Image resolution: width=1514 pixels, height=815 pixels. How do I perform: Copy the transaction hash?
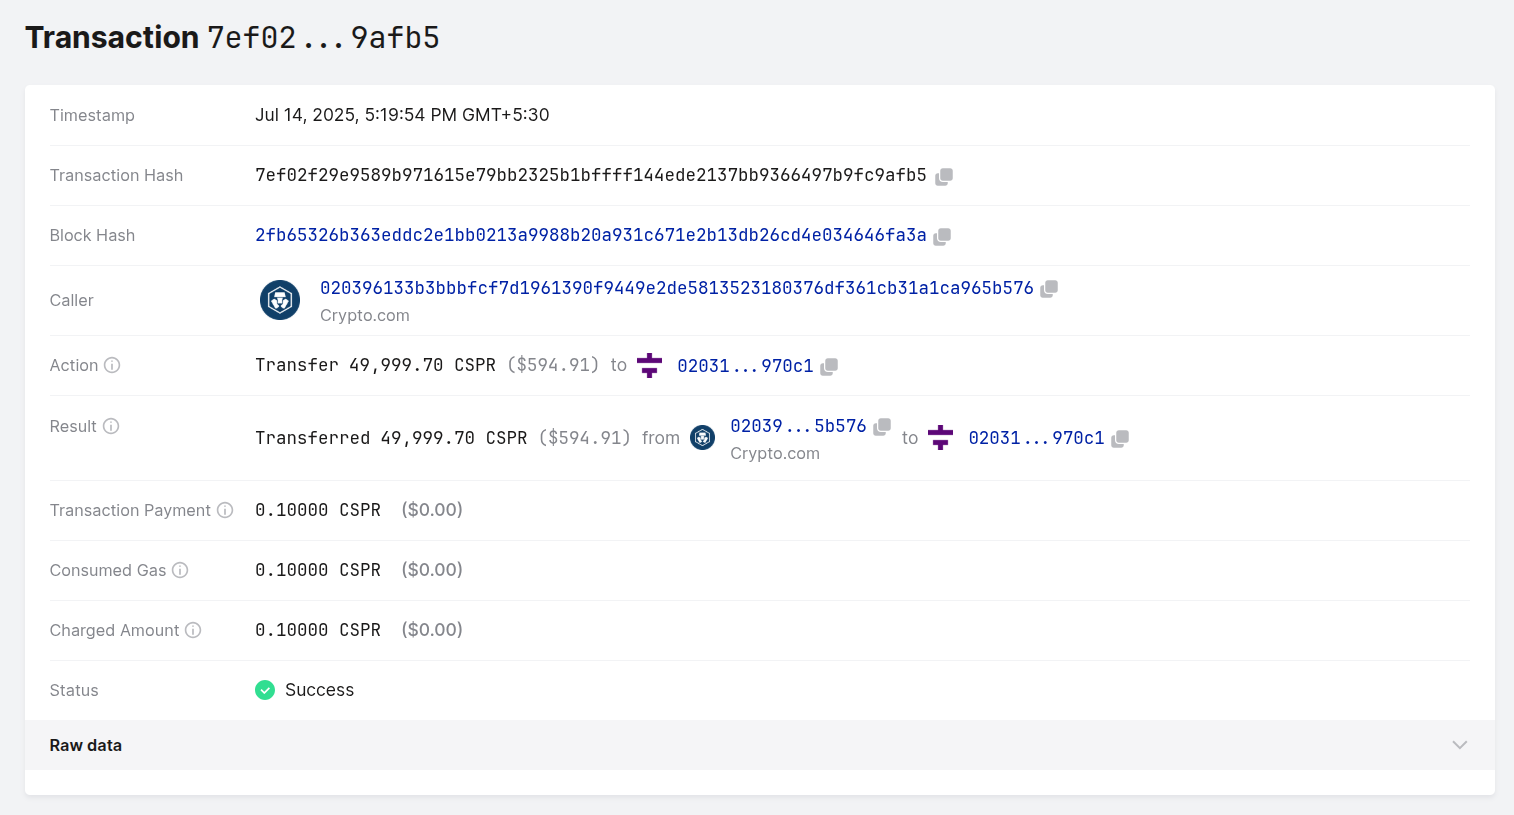(944, 176)
